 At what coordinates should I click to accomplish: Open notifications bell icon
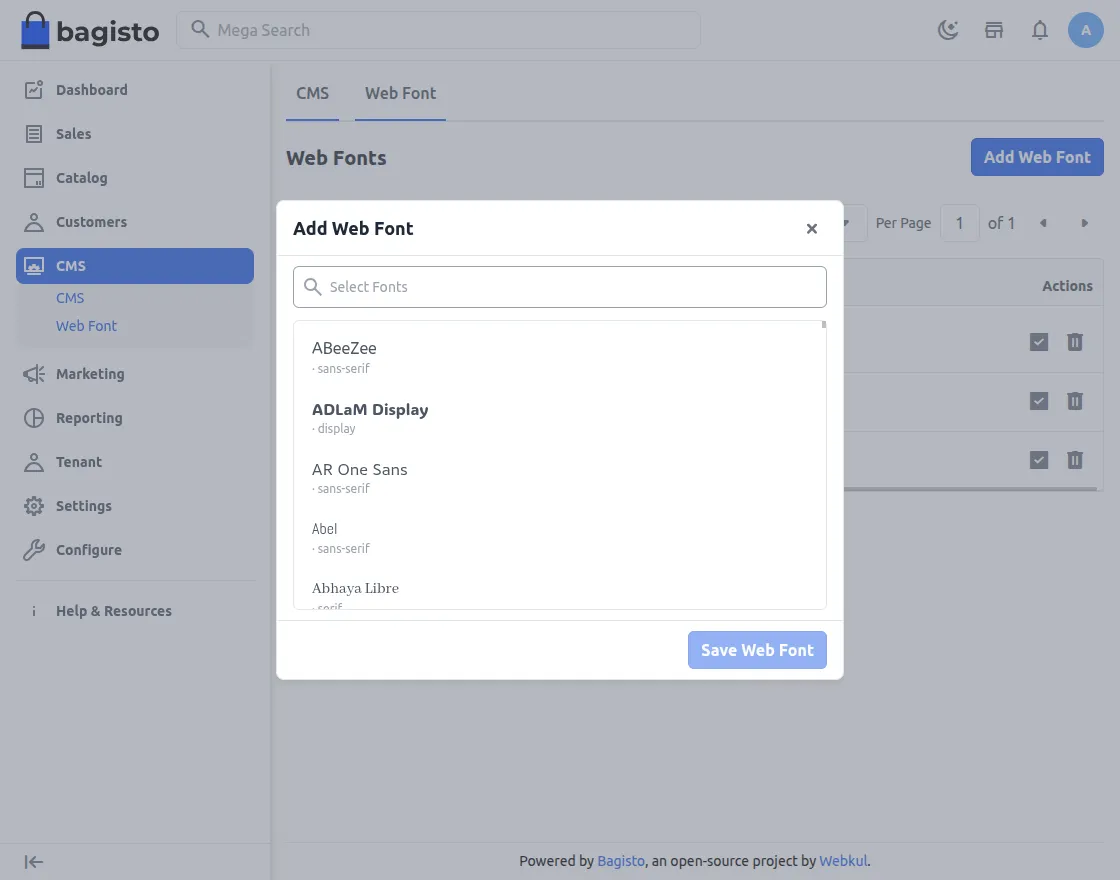[1040, 30]
